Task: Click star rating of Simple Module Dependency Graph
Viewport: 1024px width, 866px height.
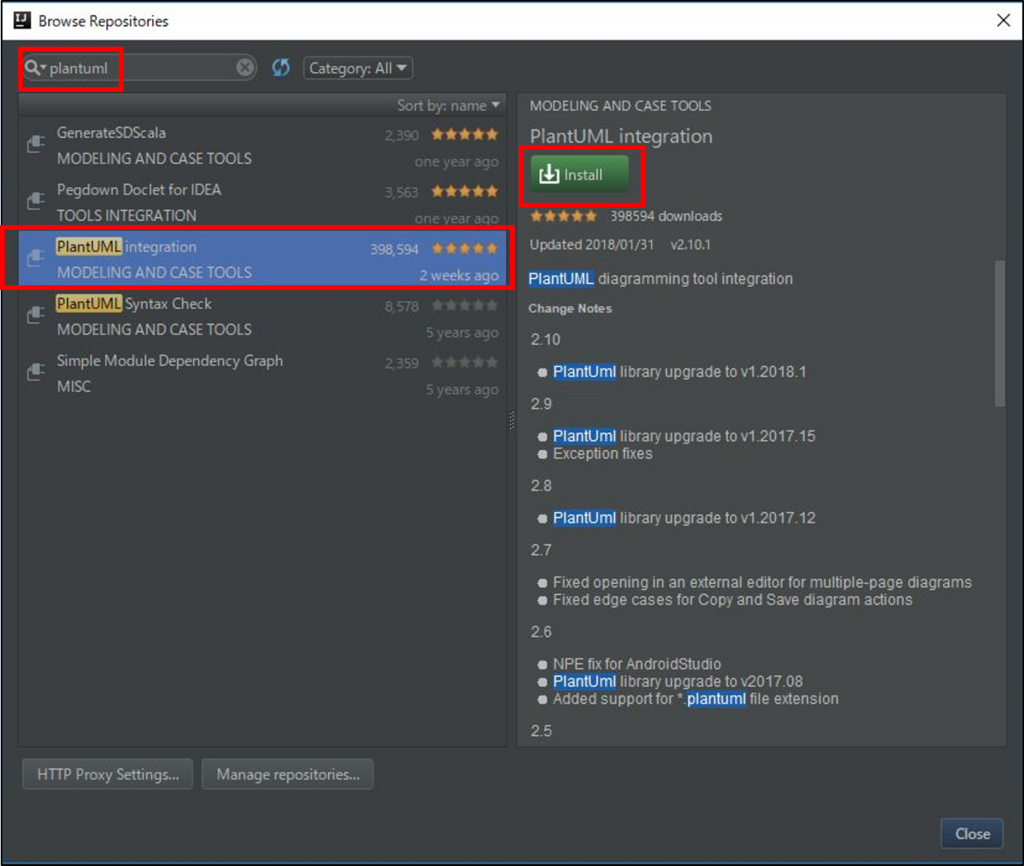Action: 464,362
